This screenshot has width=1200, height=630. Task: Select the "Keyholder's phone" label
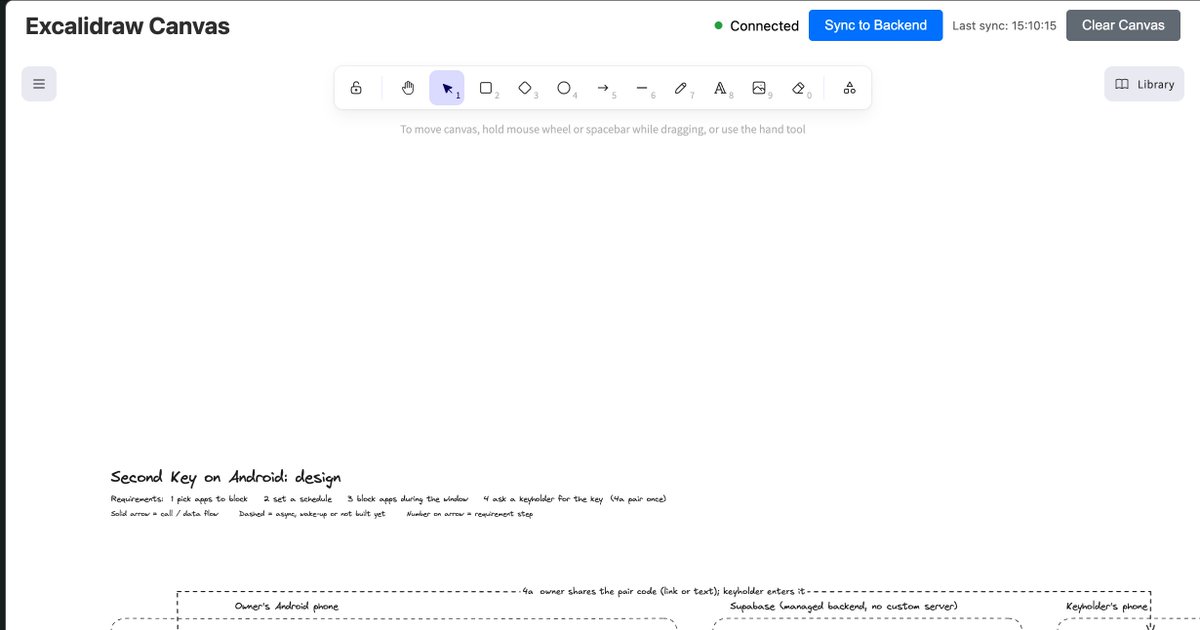[1108, 606]
